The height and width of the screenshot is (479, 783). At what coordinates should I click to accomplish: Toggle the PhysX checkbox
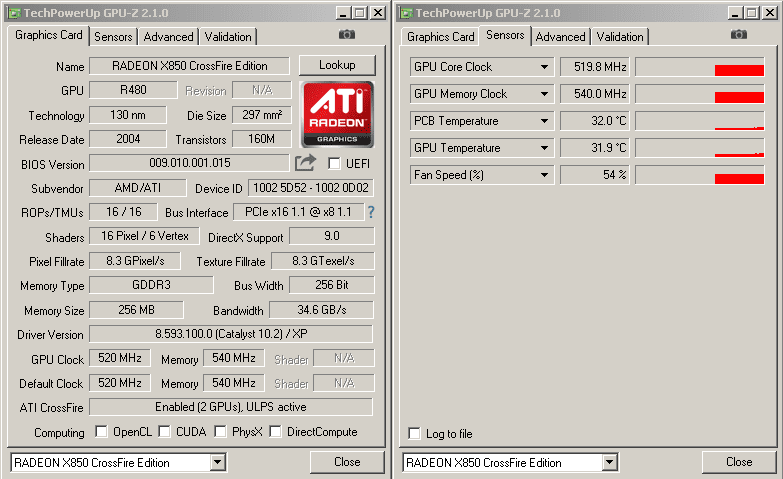[x=220, y=432]
